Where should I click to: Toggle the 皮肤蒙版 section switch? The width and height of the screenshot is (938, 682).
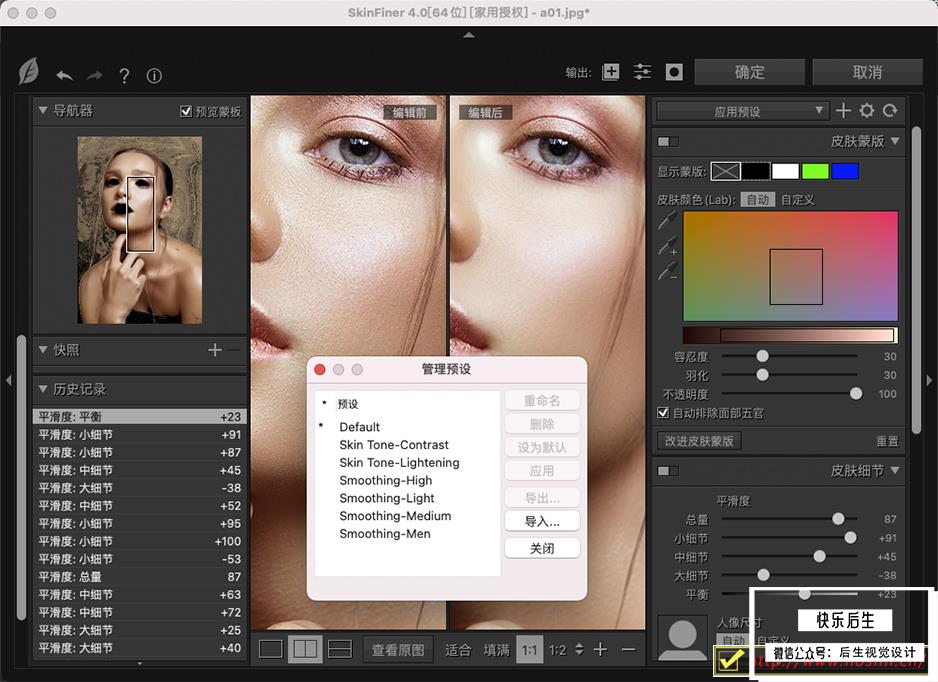point(668,142)
